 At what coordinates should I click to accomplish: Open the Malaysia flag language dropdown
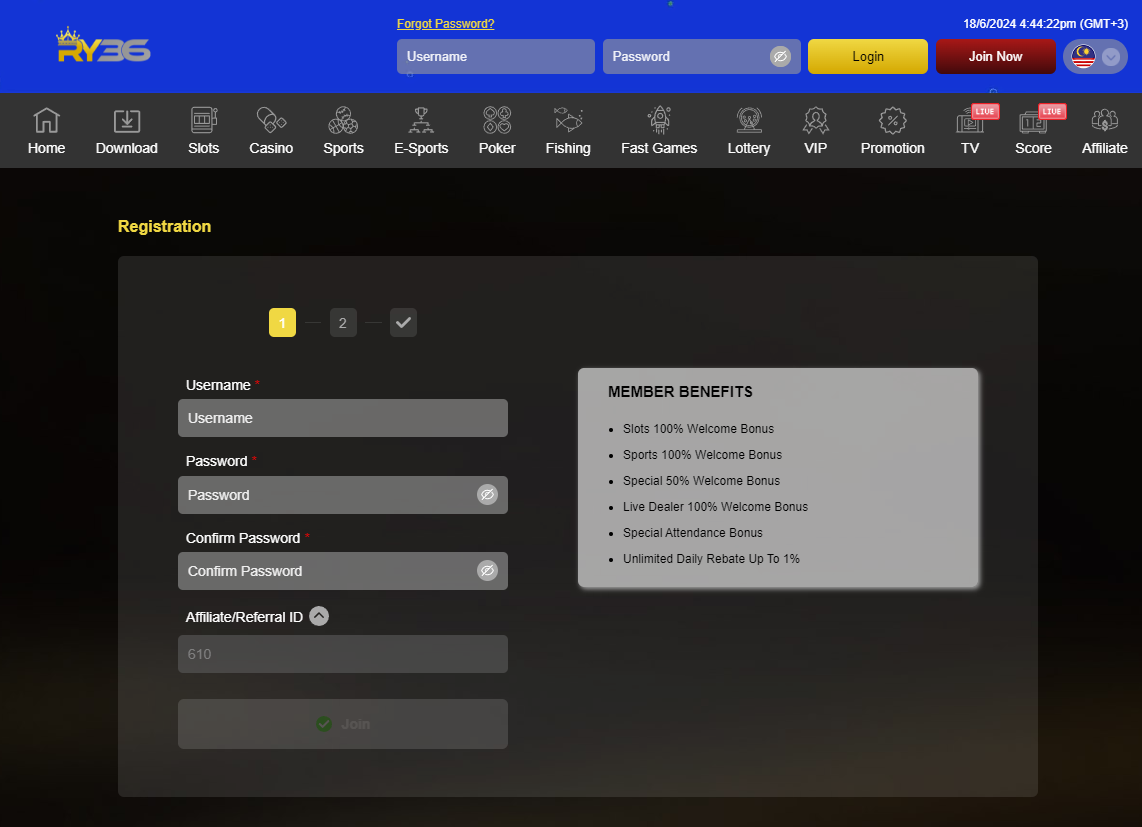point(1096,57)
